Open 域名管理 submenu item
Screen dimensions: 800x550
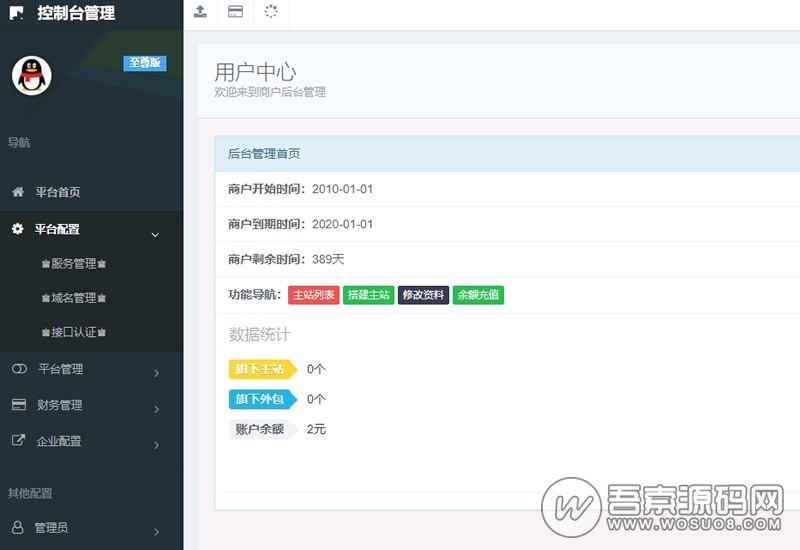pos(74,298)
